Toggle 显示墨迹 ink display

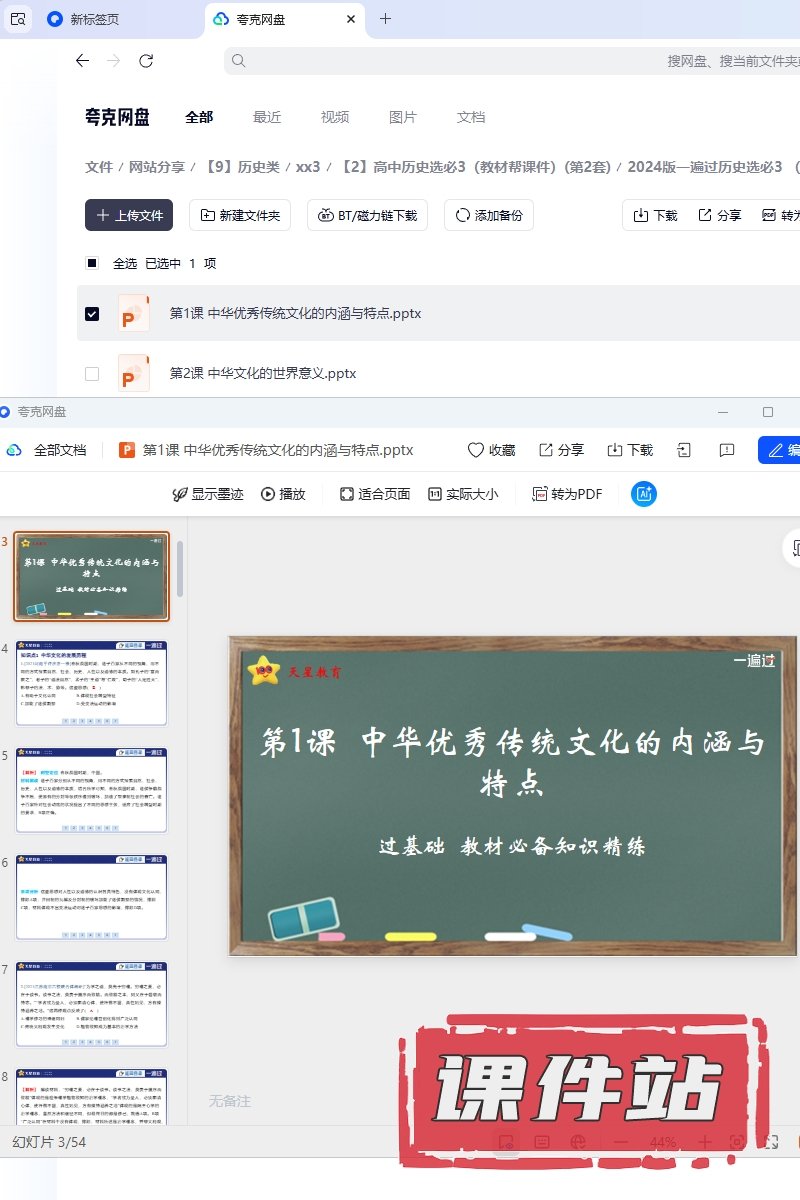(x=207, y=494)
